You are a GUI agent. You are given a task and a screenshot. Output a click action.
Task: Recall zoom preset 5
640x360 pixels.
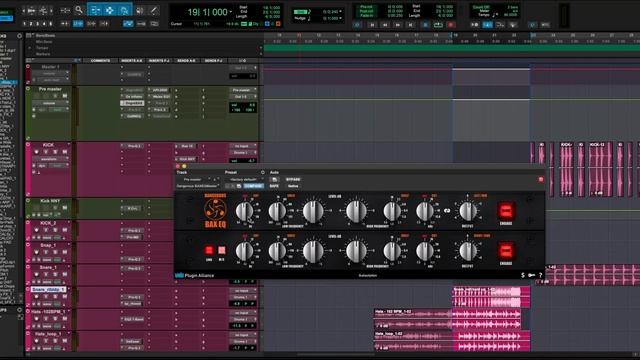51,24
